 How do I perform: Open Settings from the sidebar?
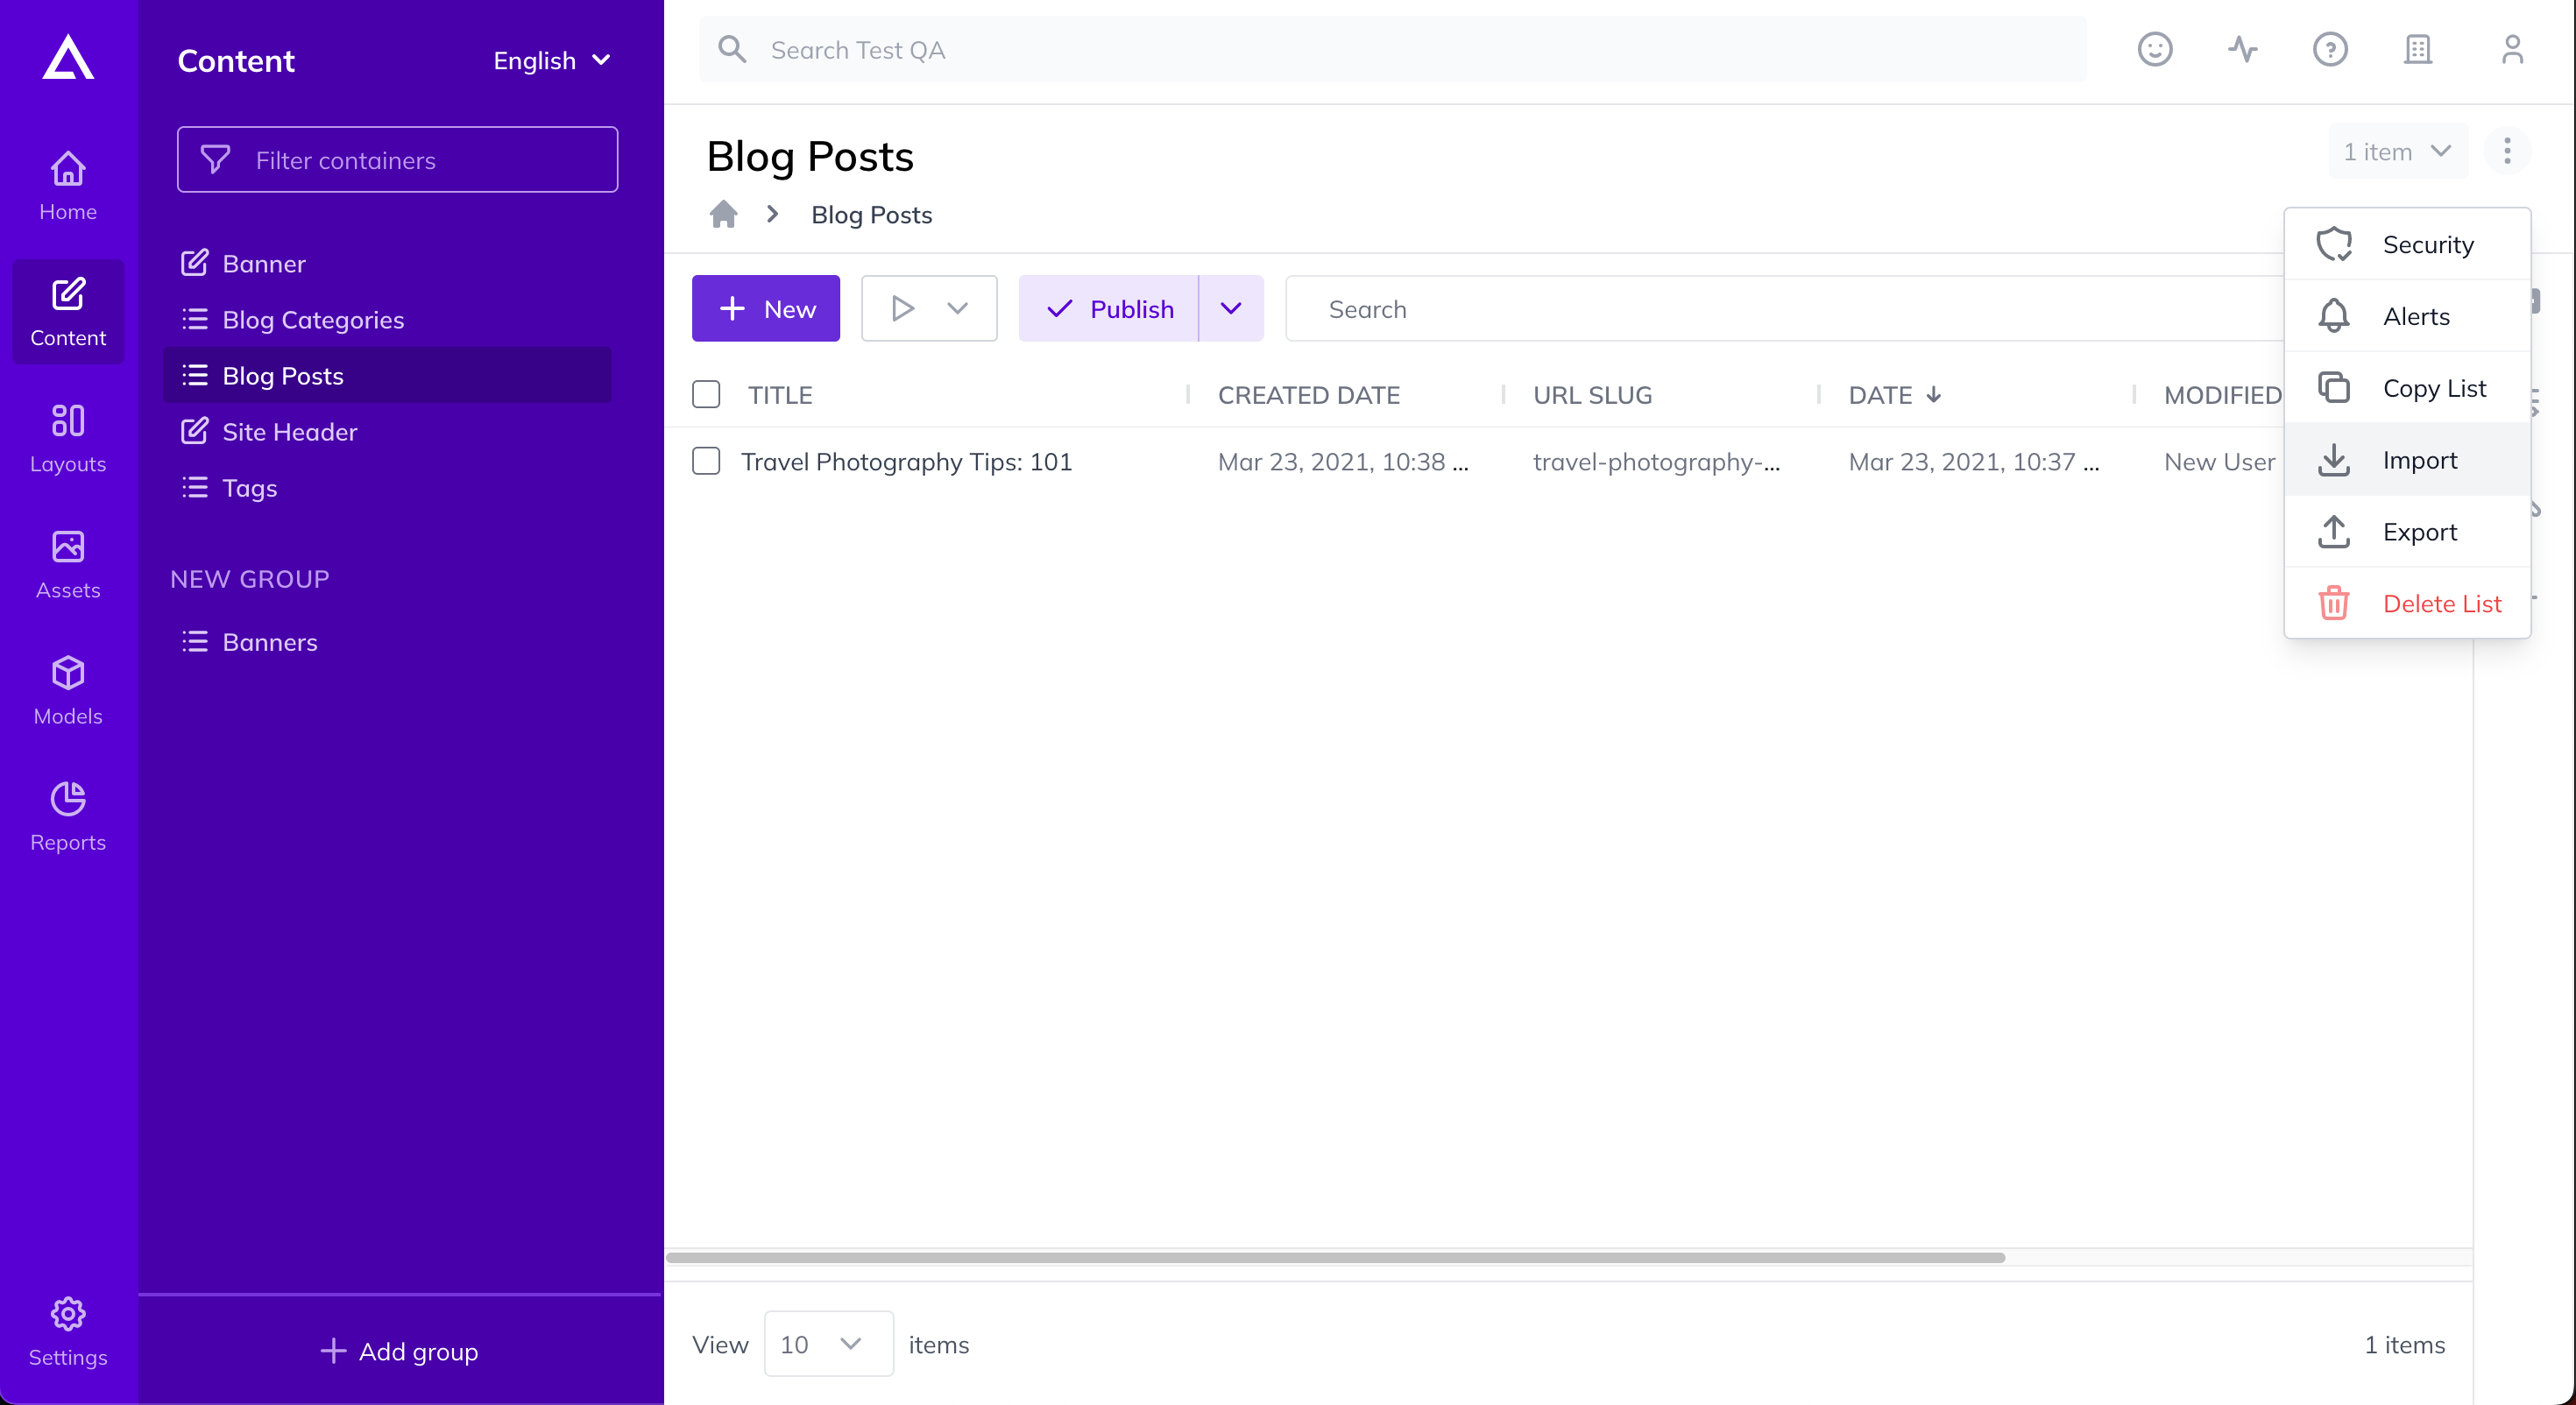point(68,1332)
